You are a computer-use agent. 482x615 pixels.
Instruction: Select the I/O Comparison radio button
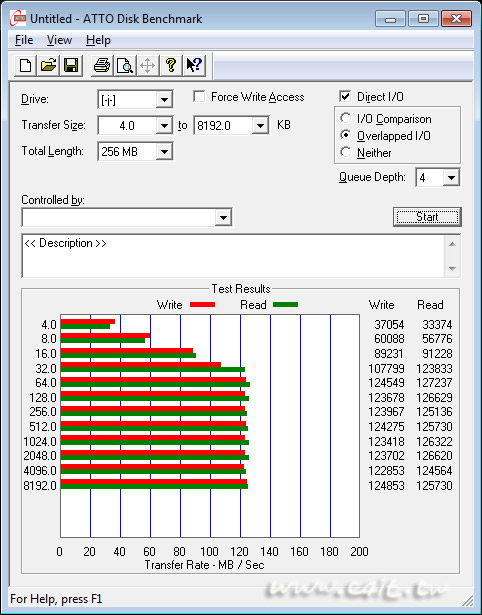(346, 118)
